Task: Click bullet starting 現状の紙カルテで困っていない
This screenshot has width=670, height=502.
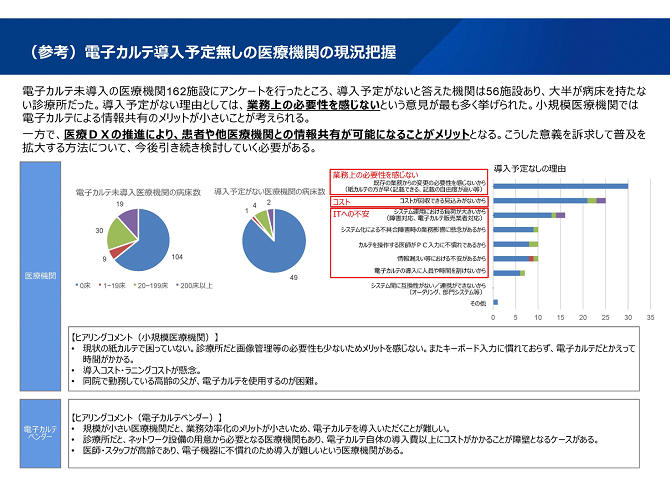Action: pyautogui.click(x=359, y=353)
